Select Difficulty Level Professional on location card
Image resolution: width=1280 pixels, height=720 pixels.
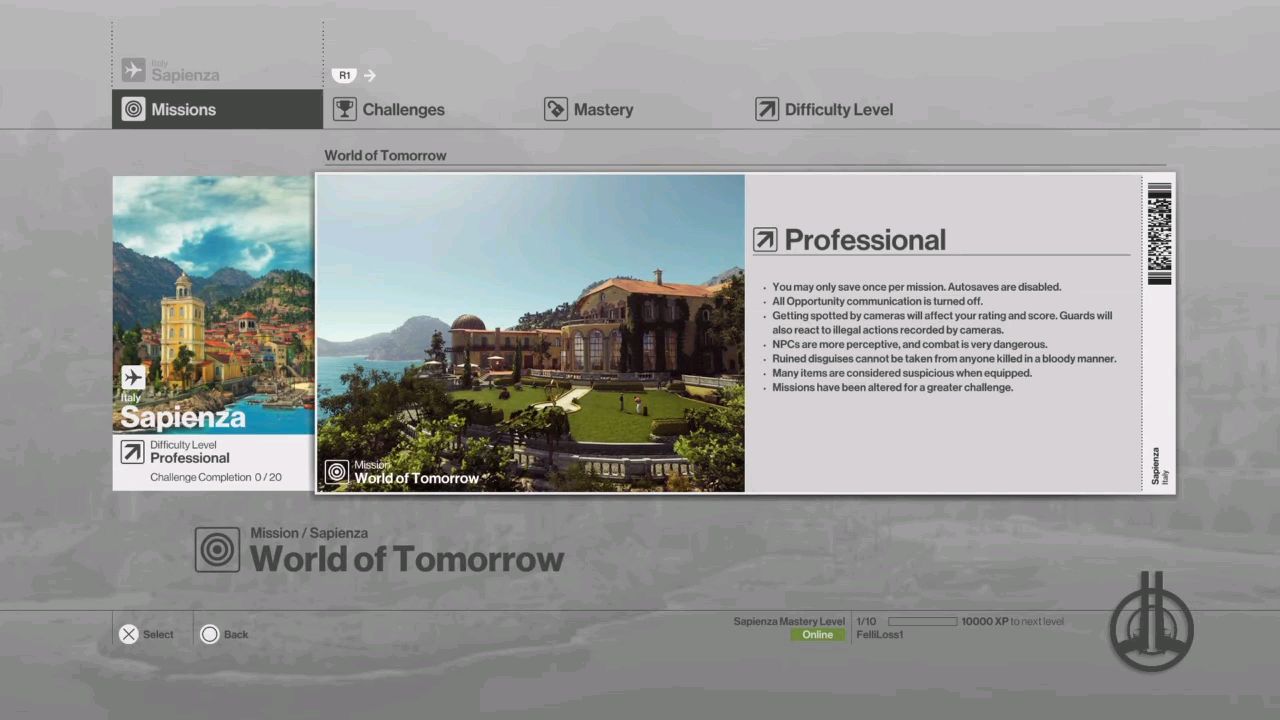coord(190,452)
